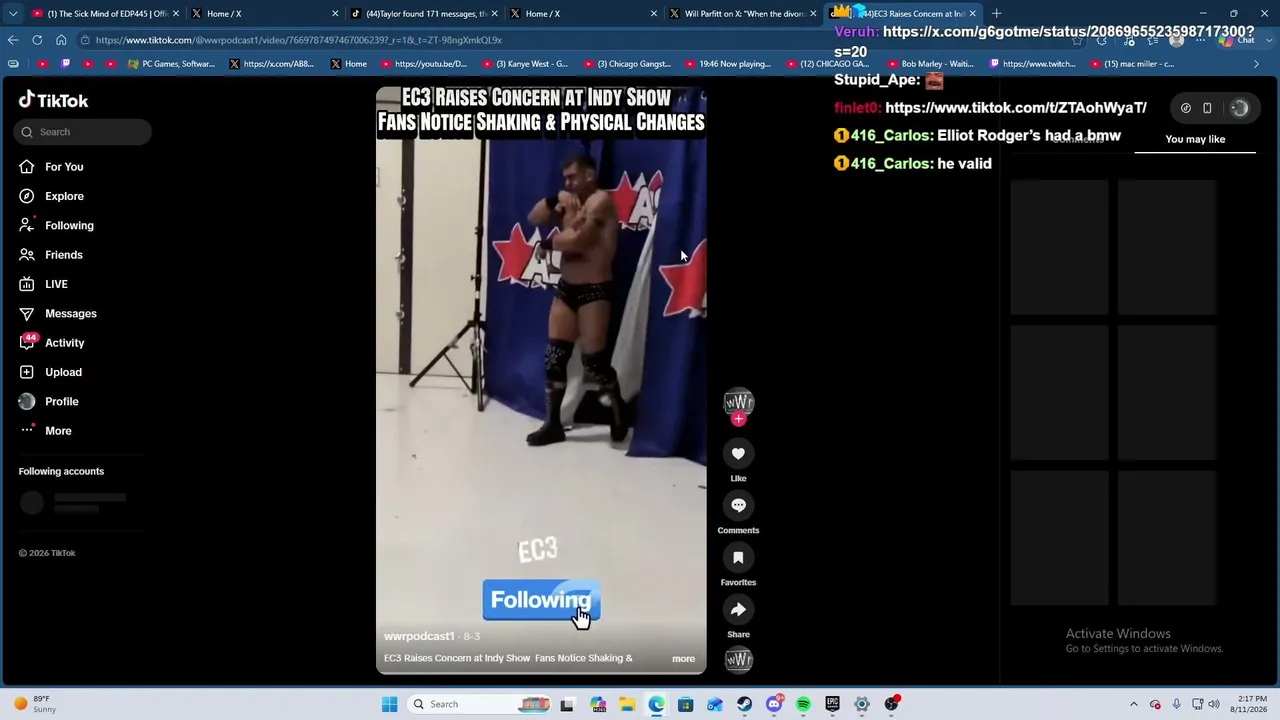Open the x.com link posted by Veruh
This screenshot has height=720, width=1280.
tap(1044, 42)
